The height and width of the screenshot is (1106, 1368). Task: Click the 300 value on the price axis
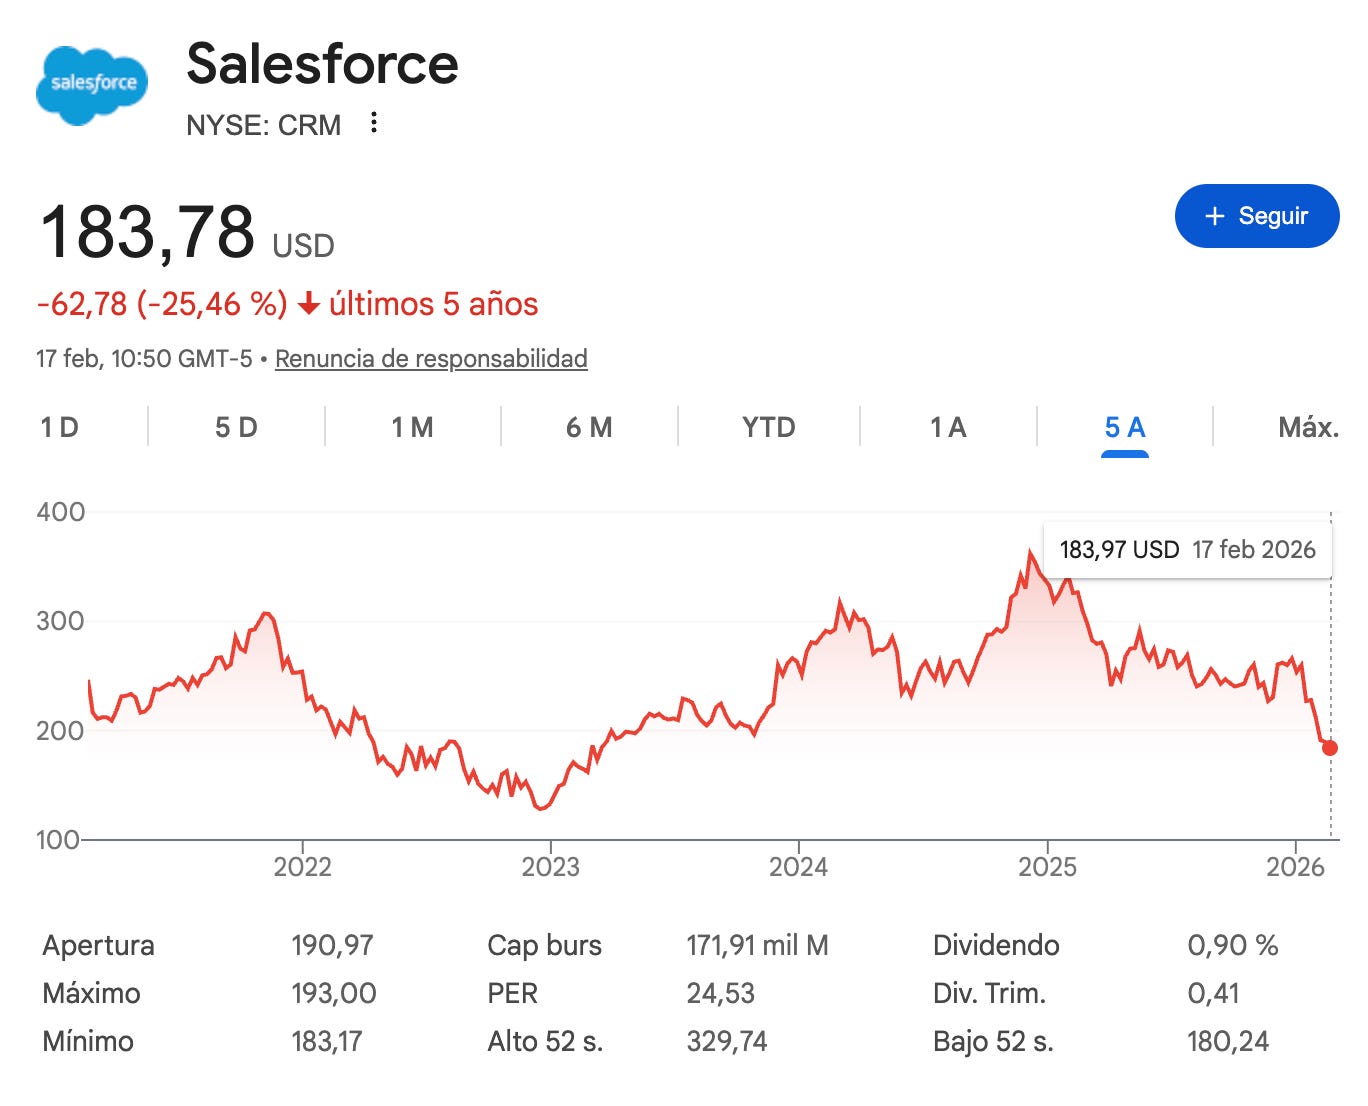click(61, 621)
